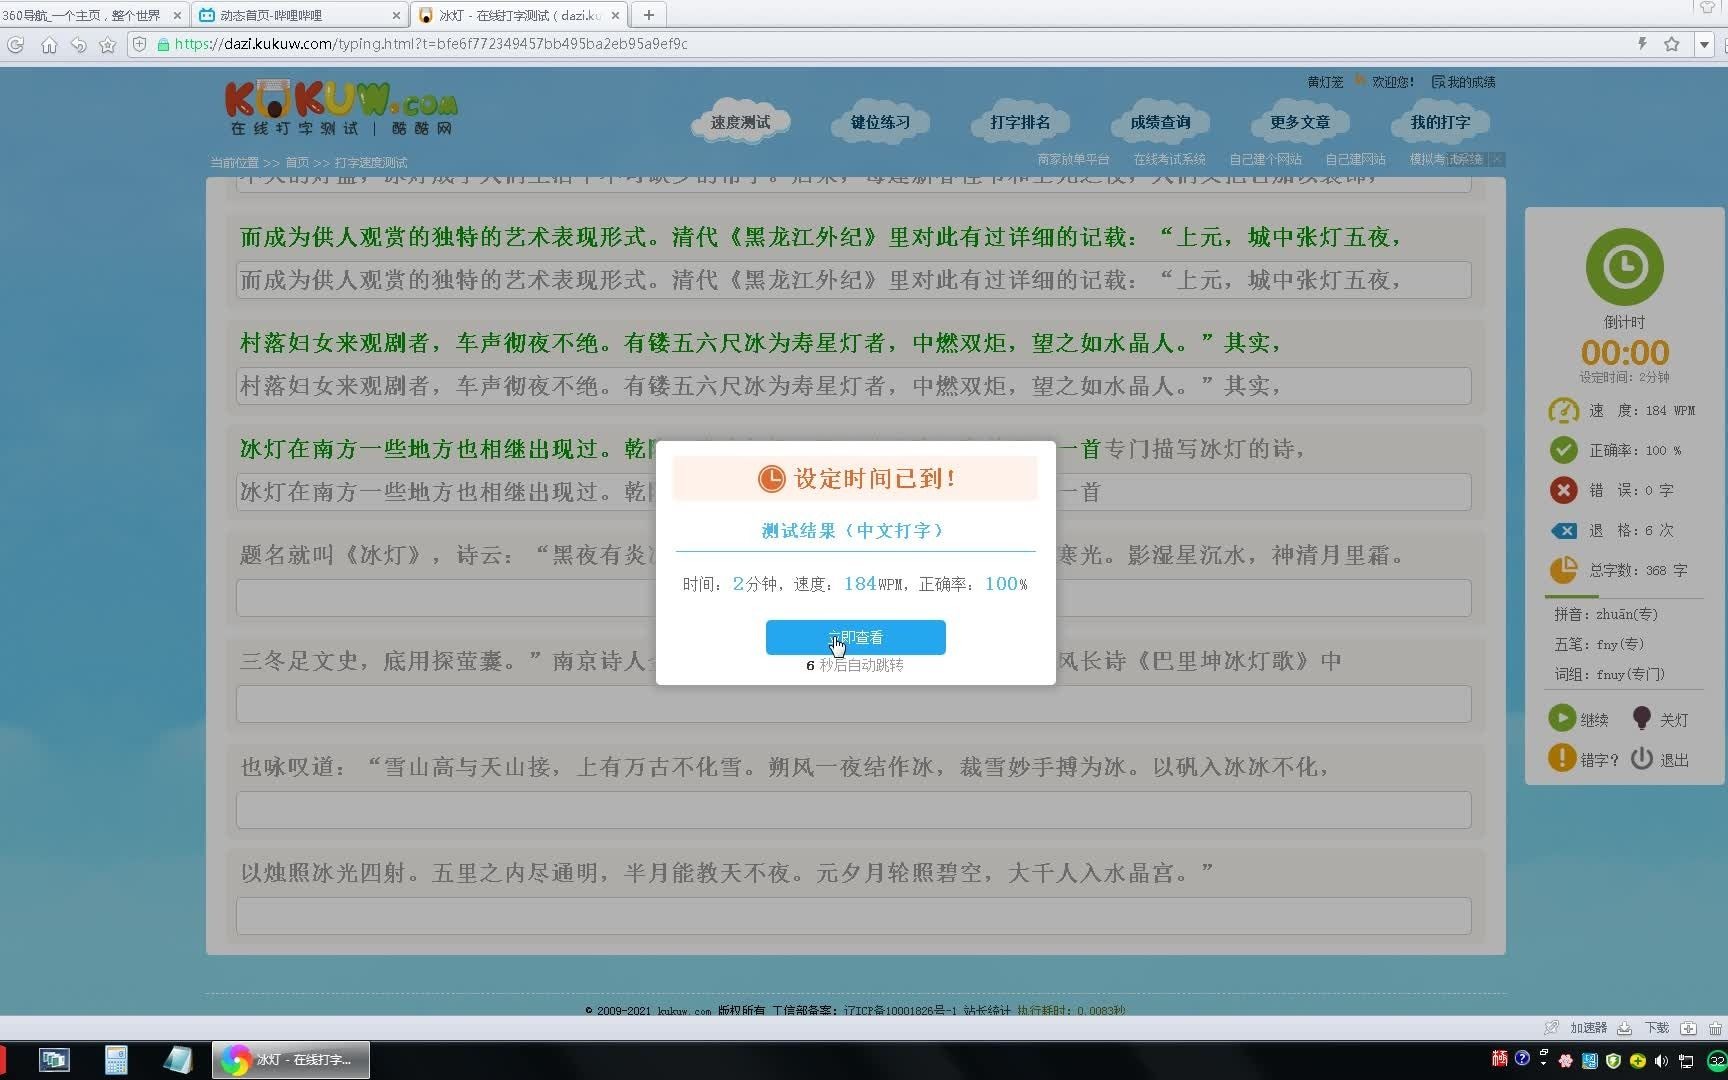
Task: Click the input field under 三冬足文史 line
Action: (x=853, y=704)
